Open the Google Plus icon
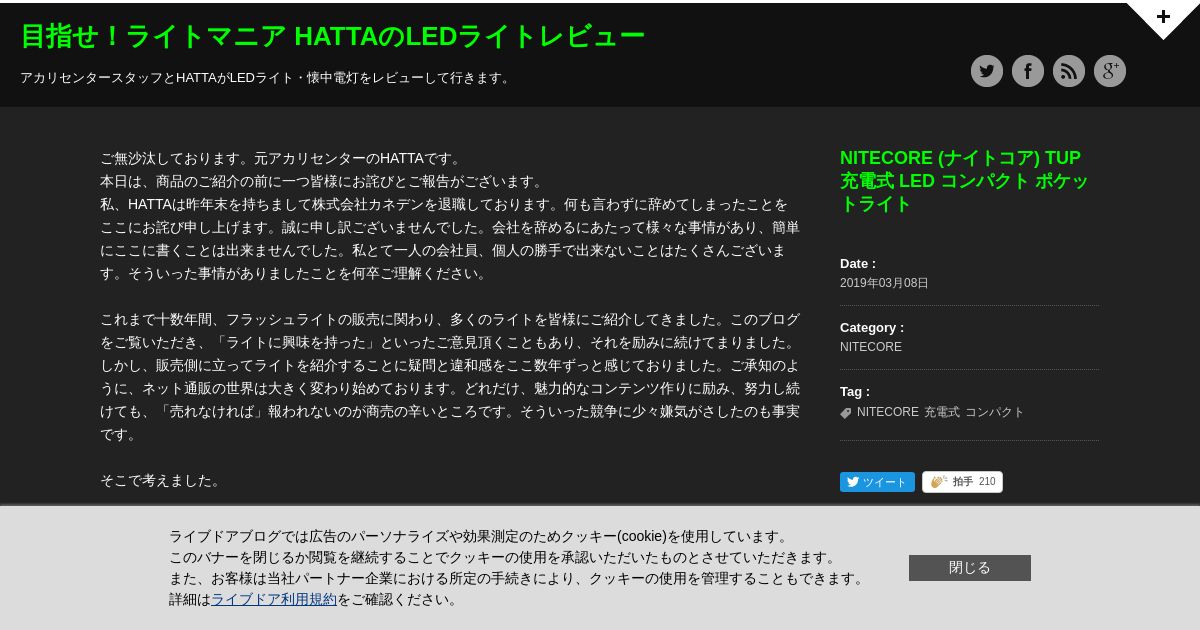Image resolution: width=1200 pixels, height=630 pixels. click(x=1109, y=71)
